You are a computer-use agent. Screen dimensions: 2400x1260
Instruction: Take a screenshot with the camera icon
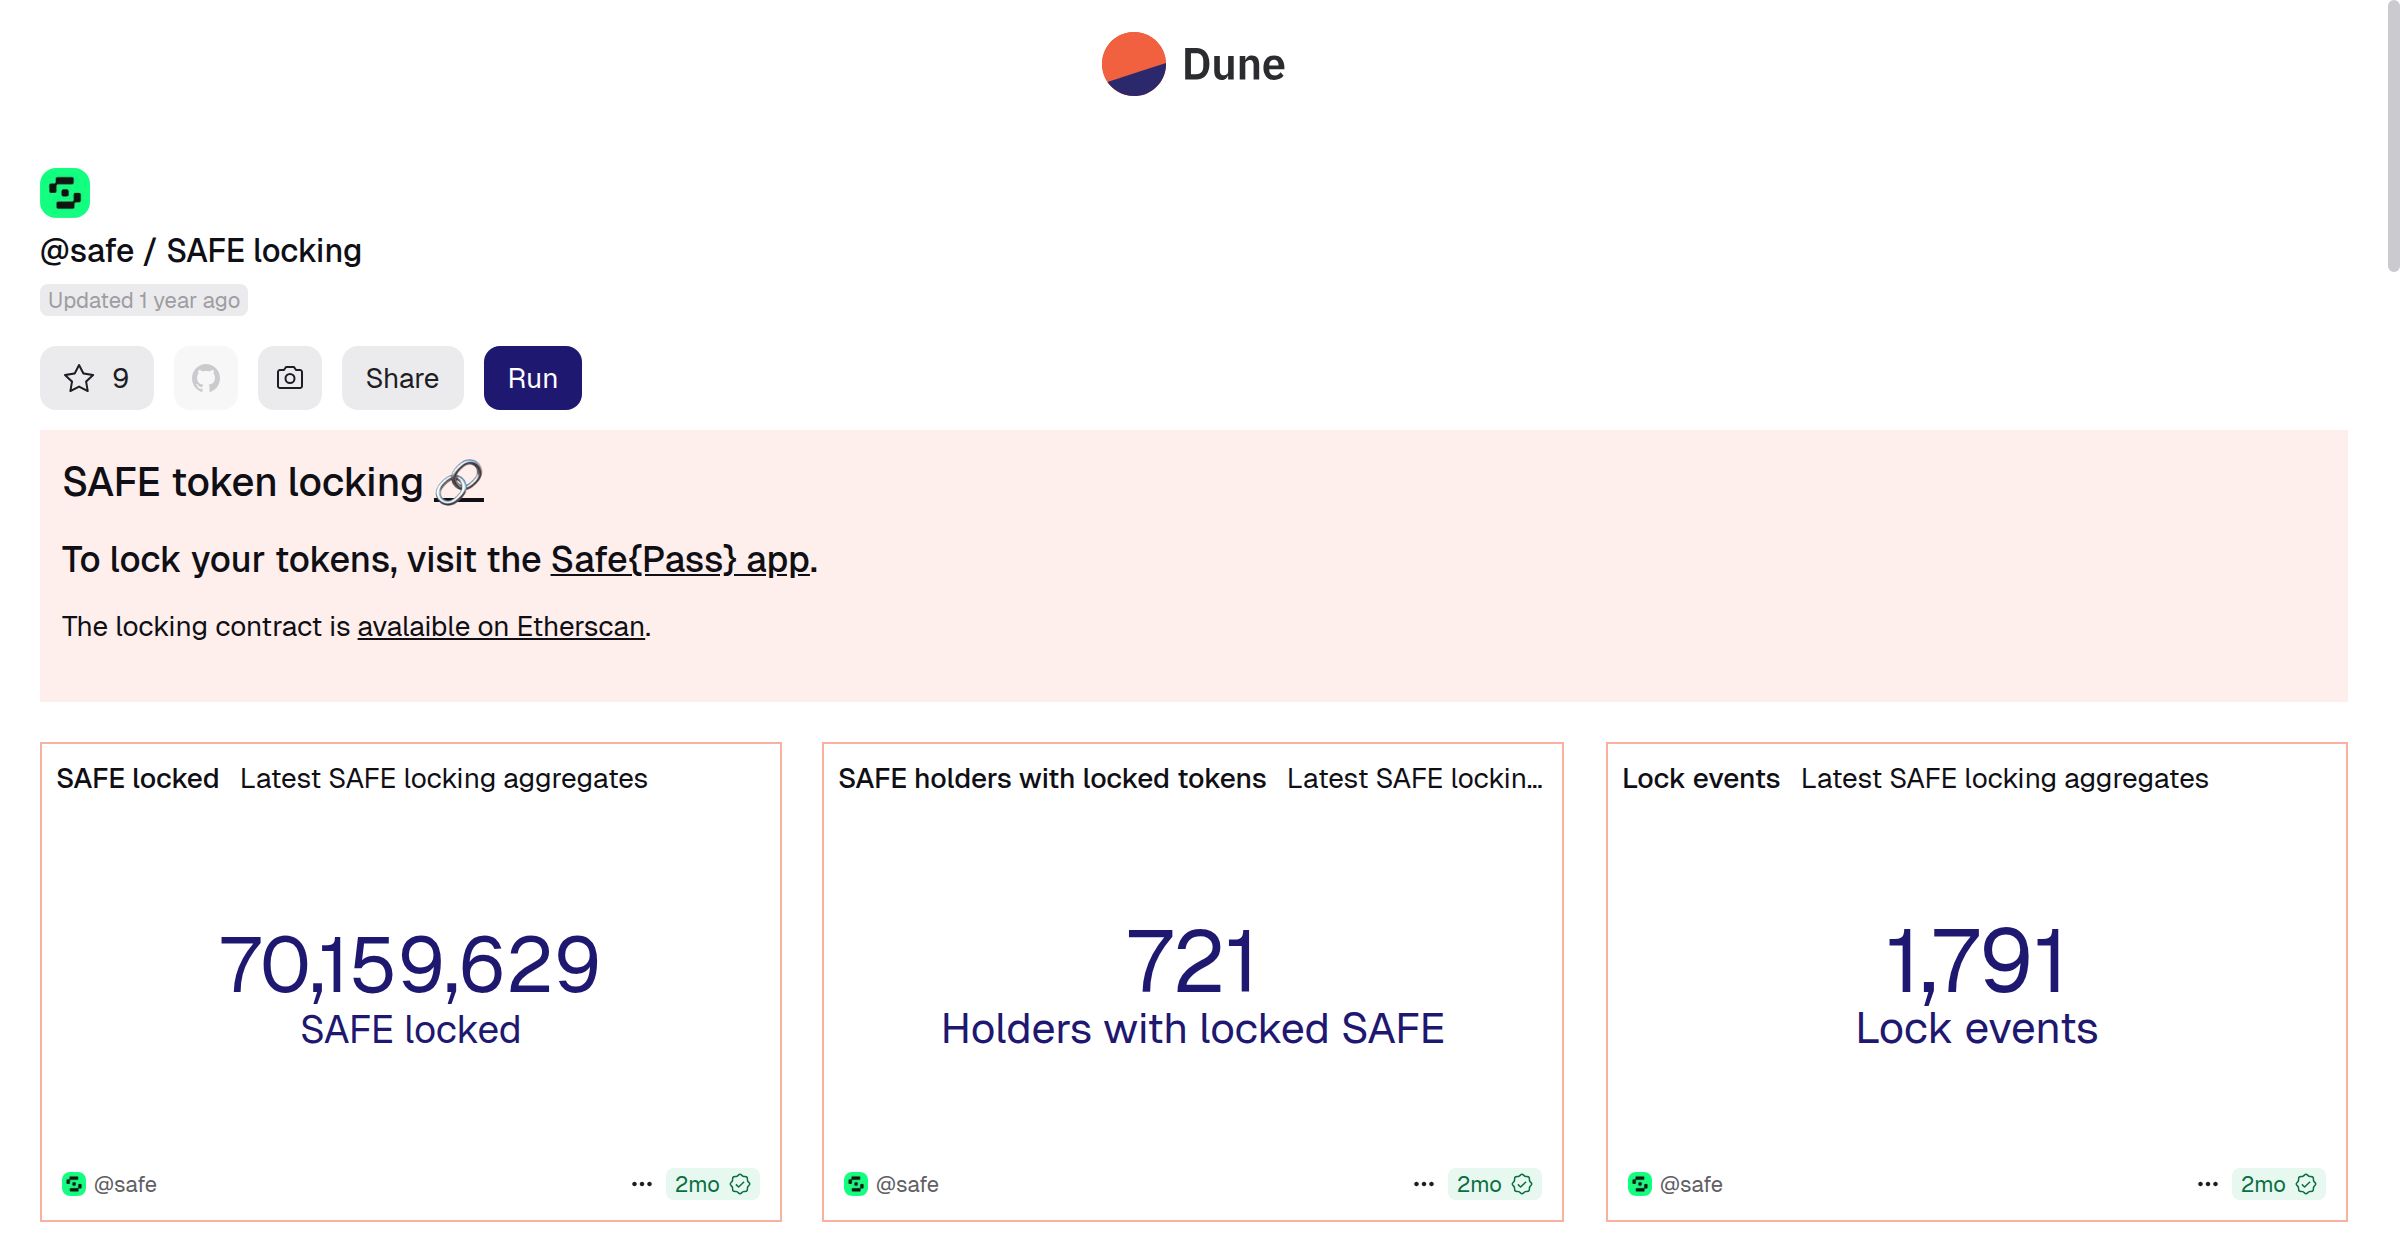[290, 378]
